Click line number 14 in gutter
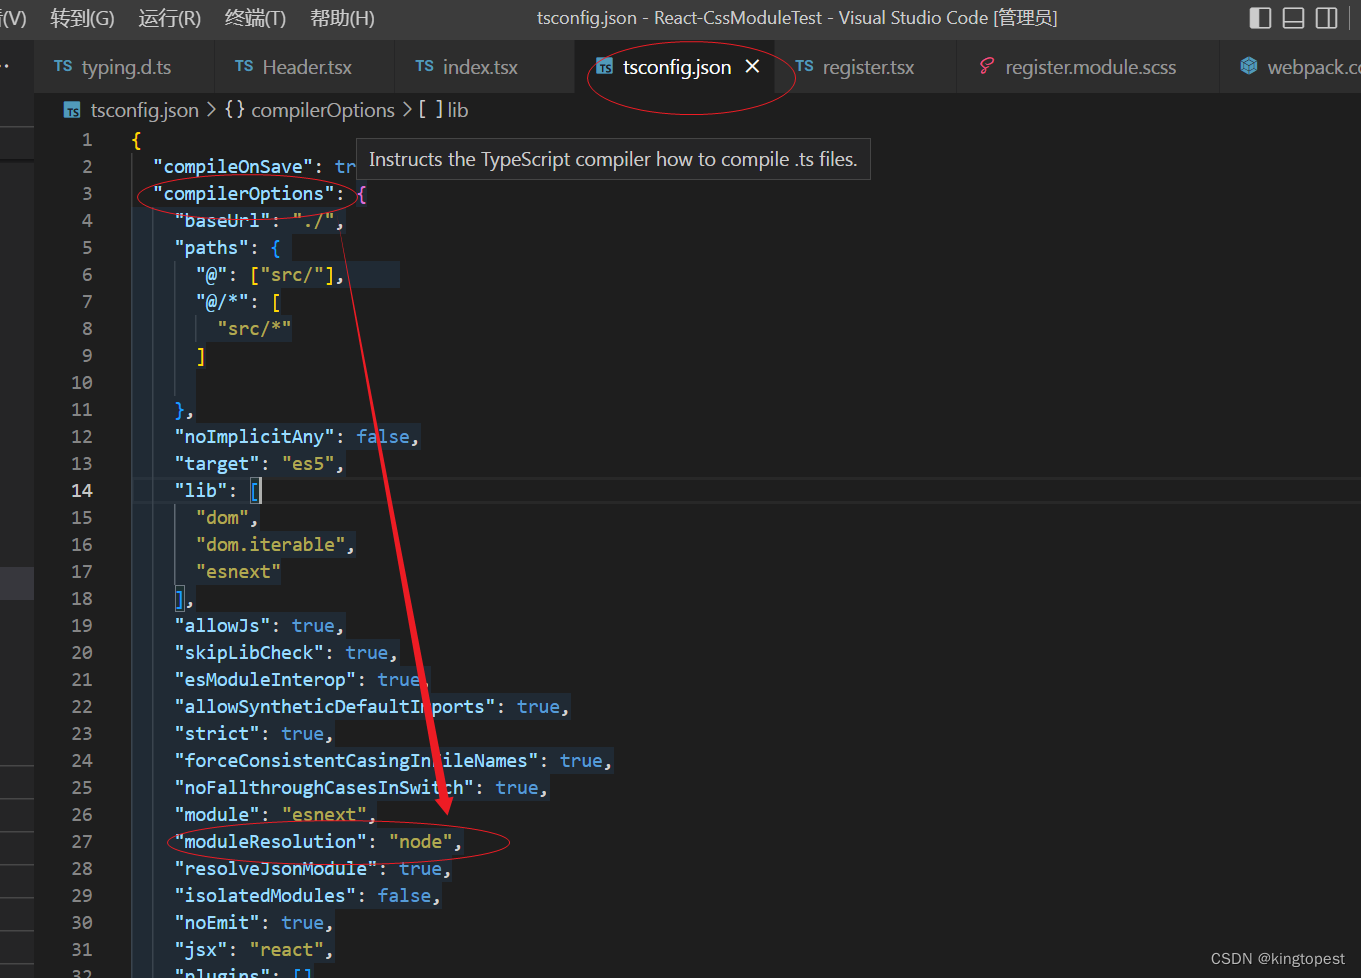 point(82,490)
